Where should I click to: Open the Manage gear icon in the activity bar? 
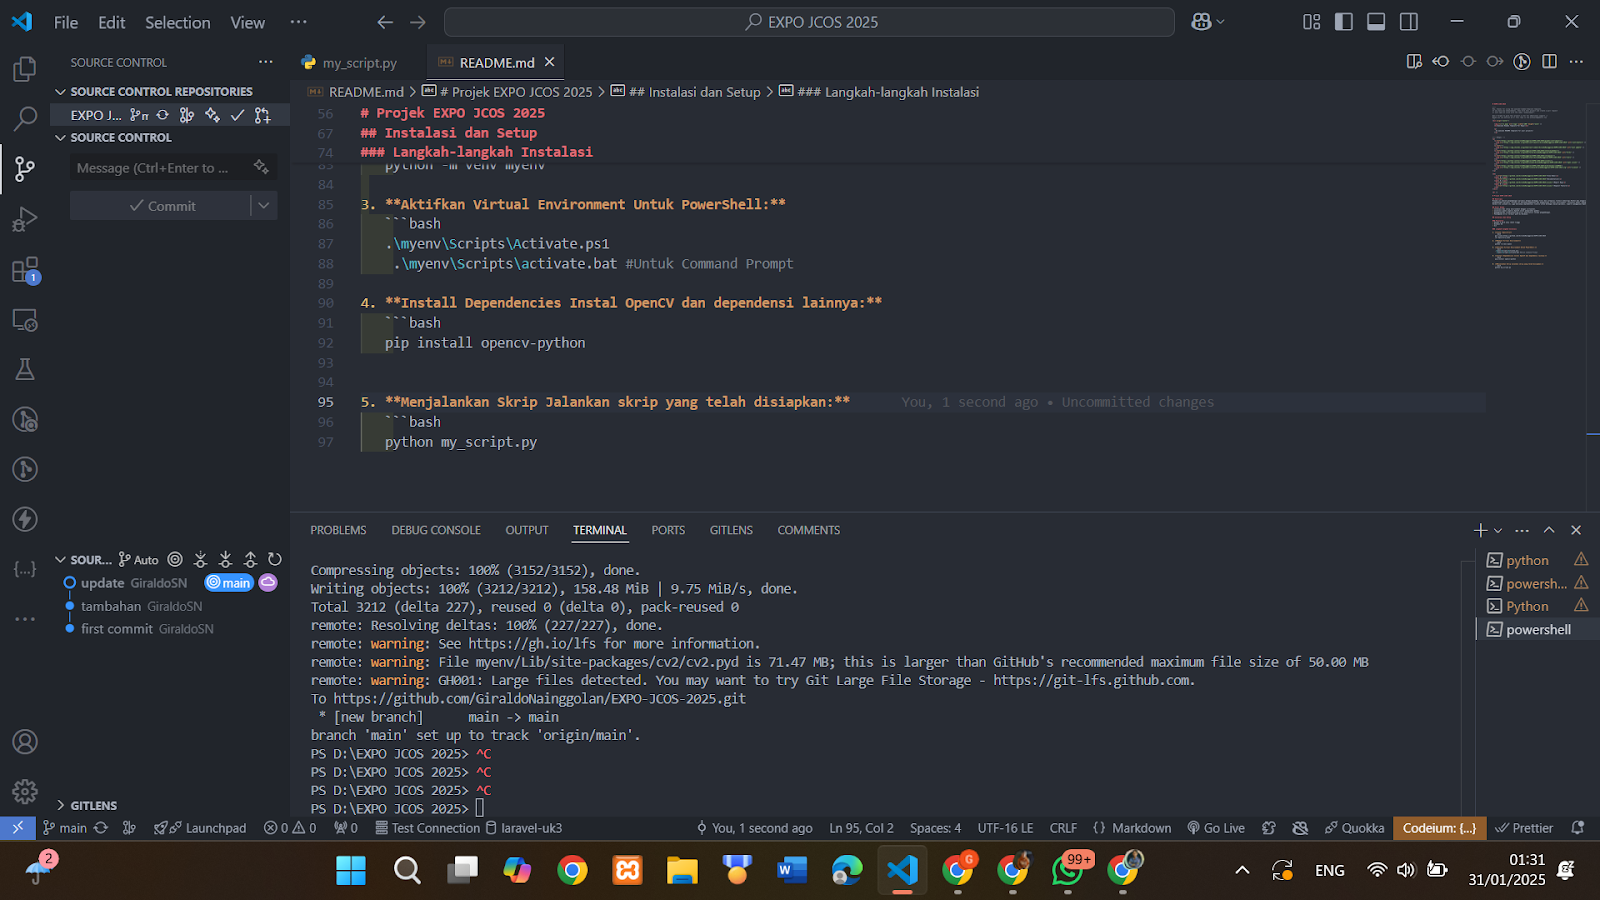(x=25, y=792)
